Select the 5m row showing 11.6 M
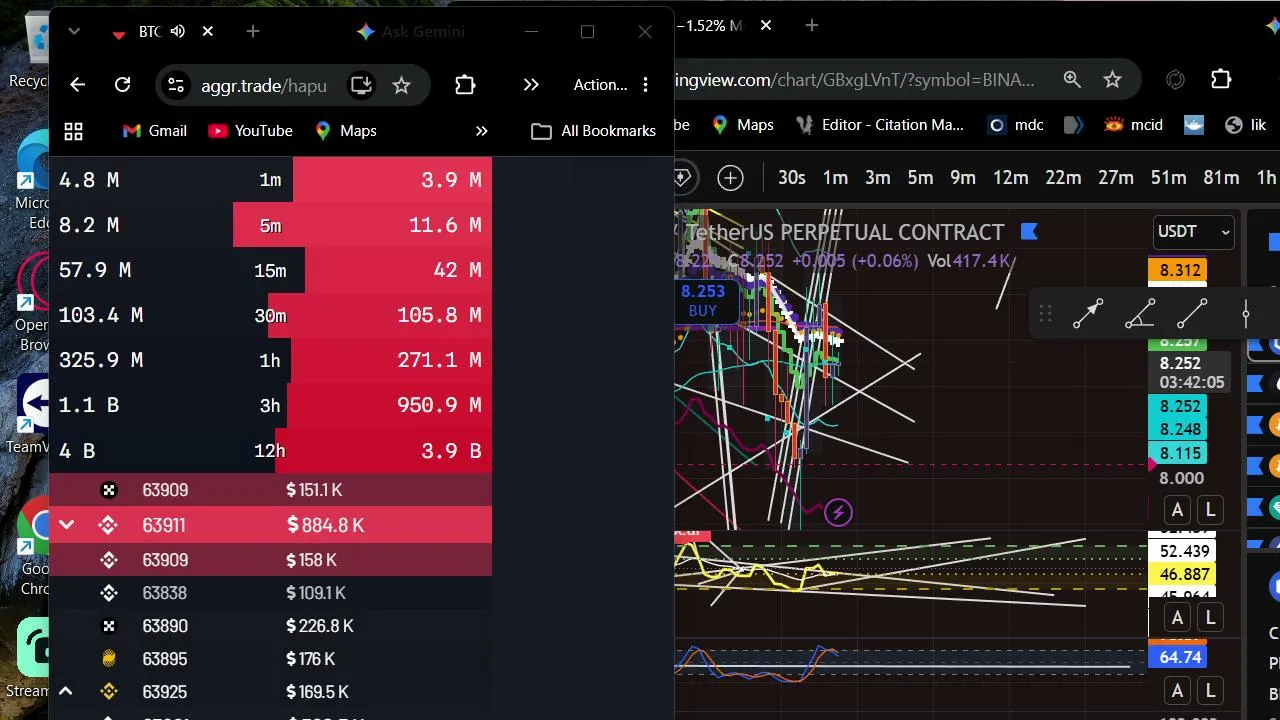 click(270, 225)
